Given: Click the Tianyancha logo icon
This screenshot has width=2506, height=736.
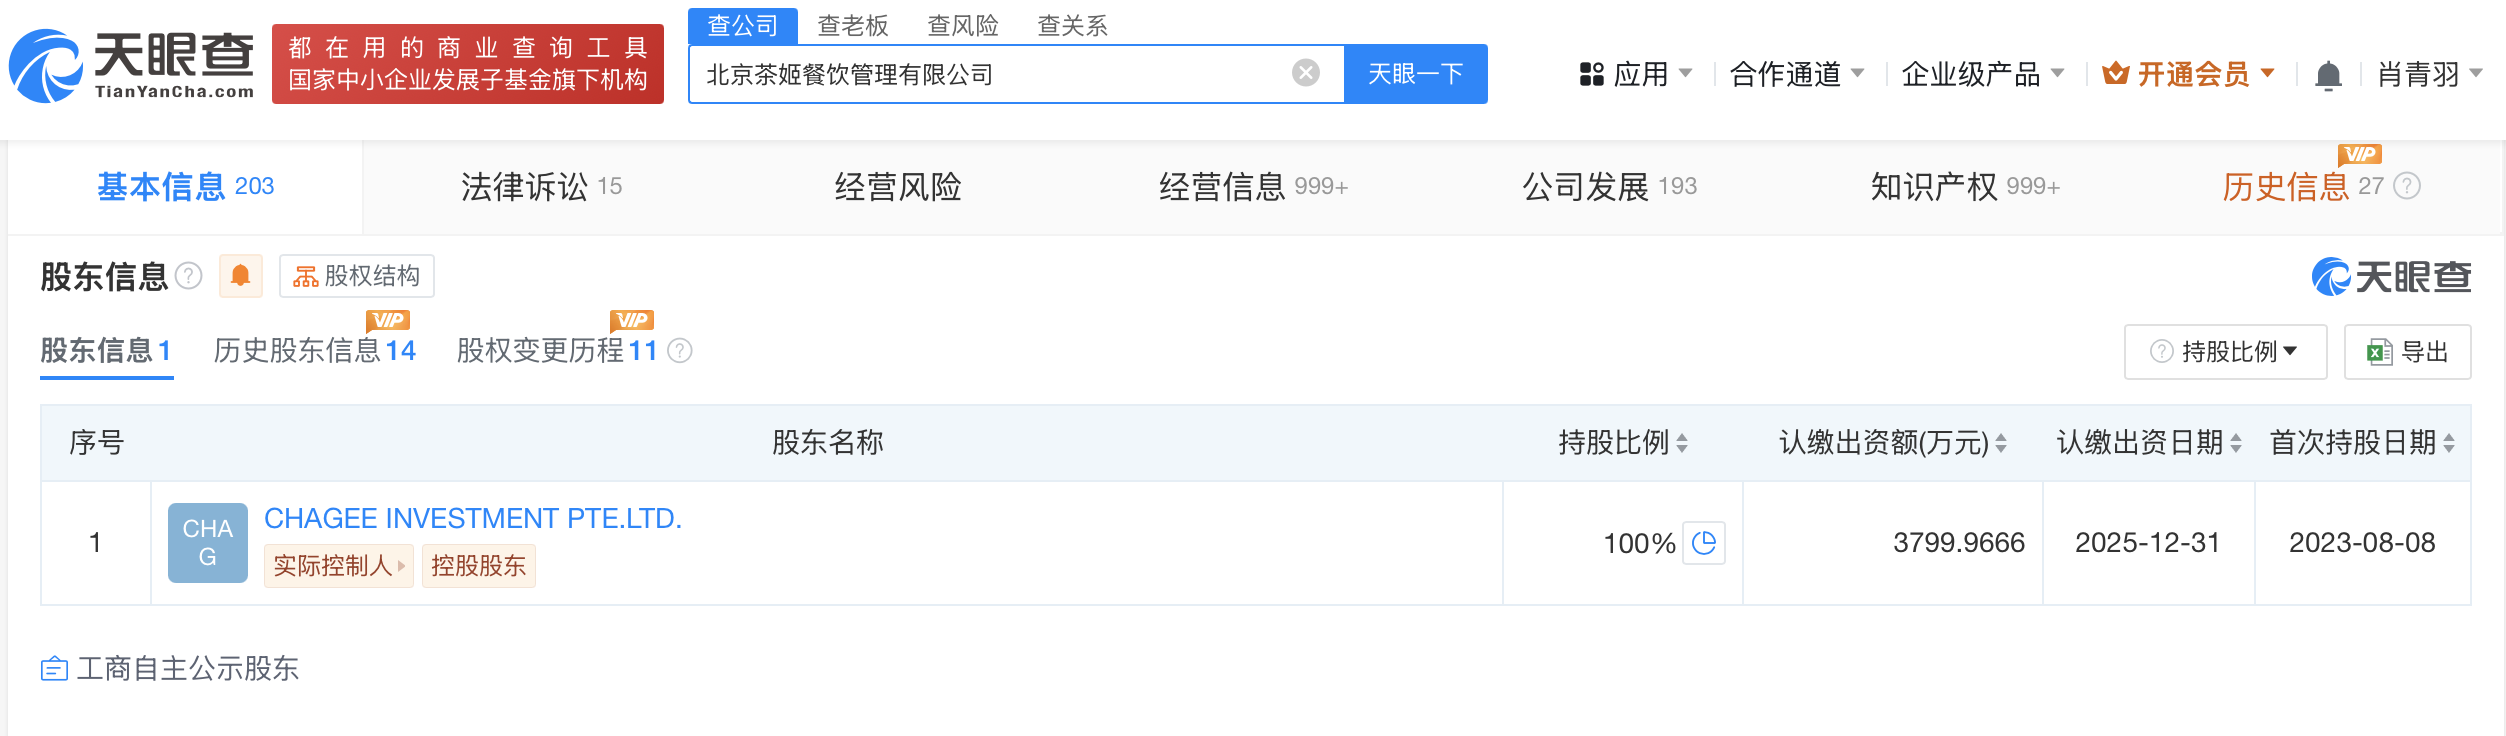Looking at the screenshot, I should coord(46,67).
